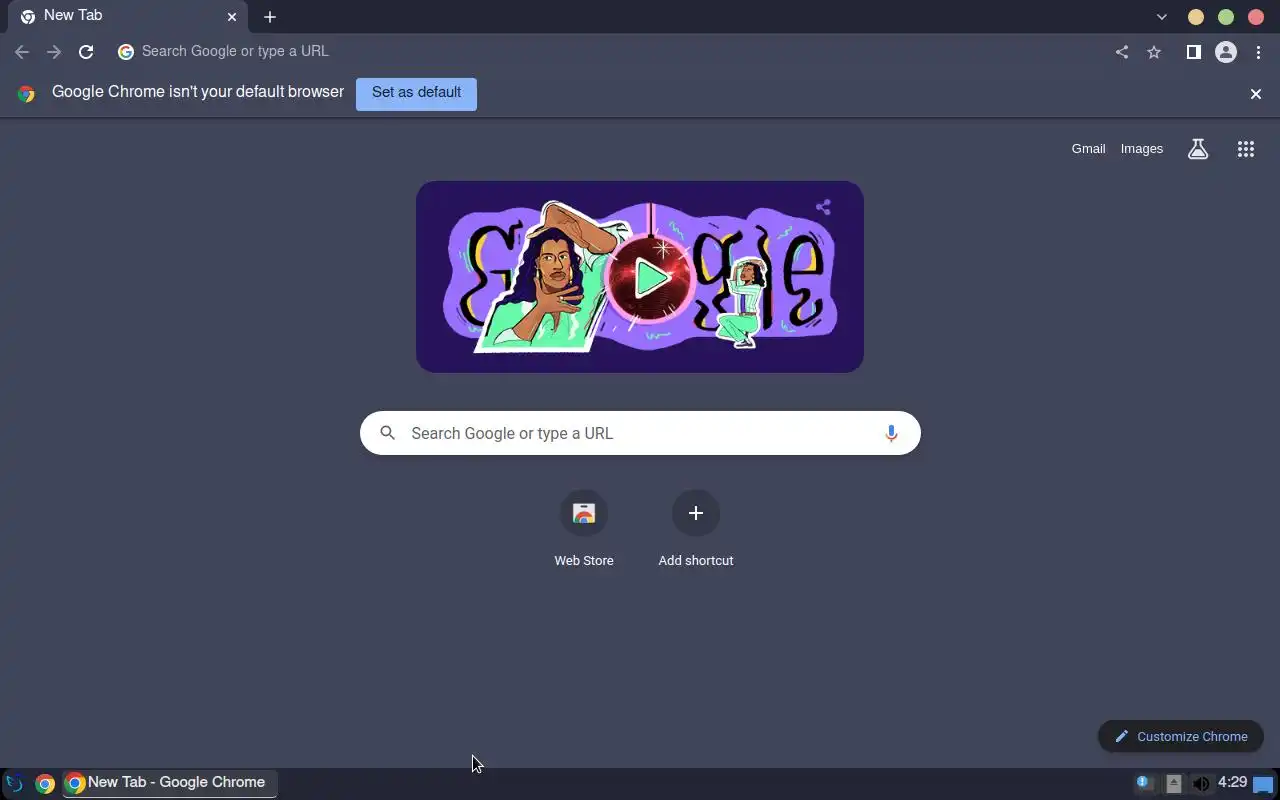Go back with the back arrow
This screenshot has height=800, width=1280.
(22, 52)
